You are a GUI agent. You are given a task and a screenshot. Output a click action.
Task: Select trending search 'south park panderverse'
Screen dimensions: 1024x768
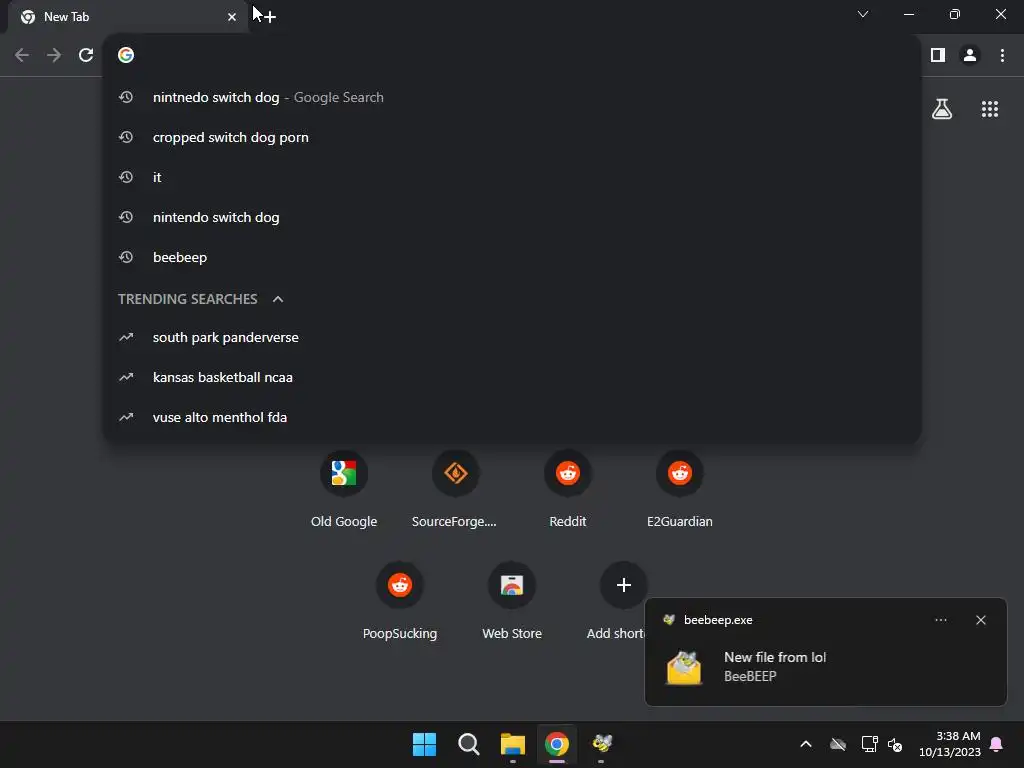pos(512,337)
